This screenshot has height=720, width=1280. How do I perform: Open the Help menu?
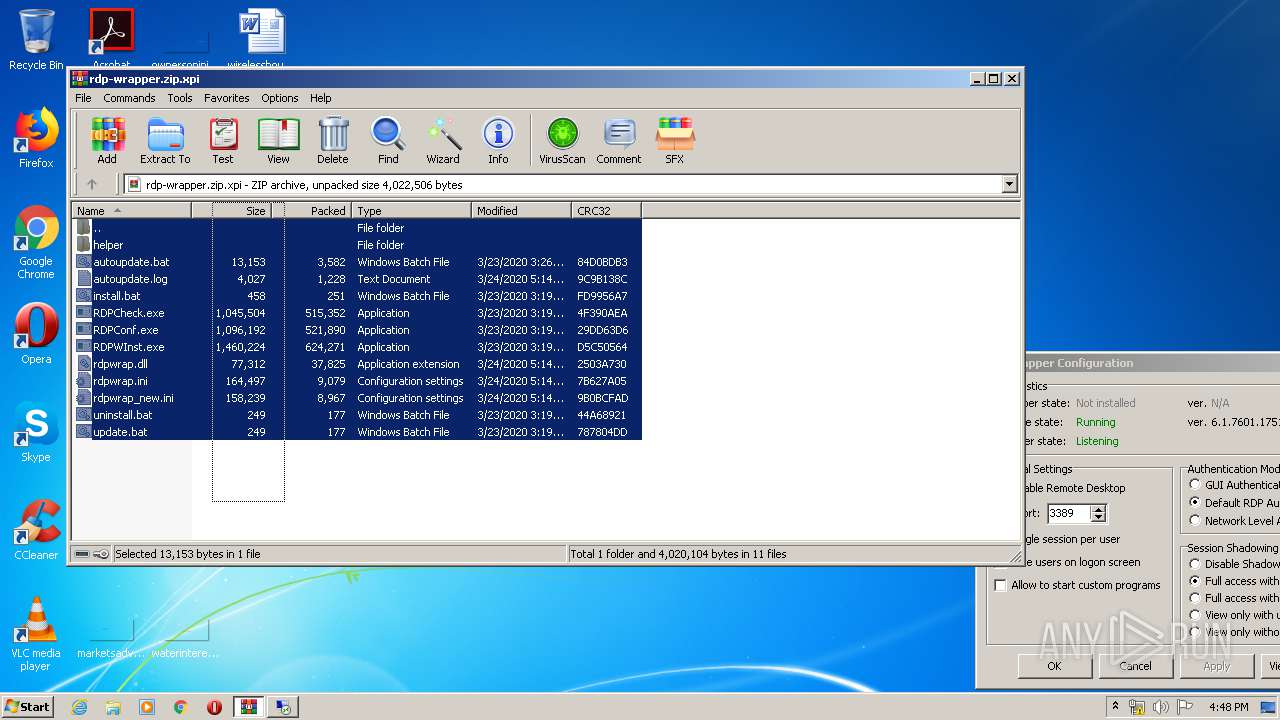tap(320, 98)
